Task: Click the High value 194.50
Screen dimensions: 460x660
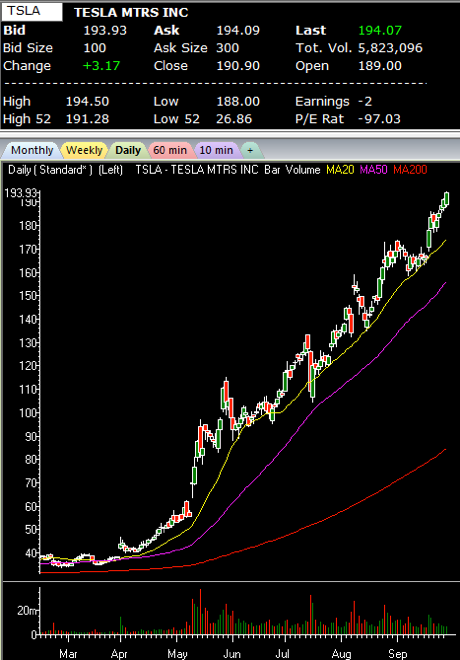Action: (x=88, y=101)
